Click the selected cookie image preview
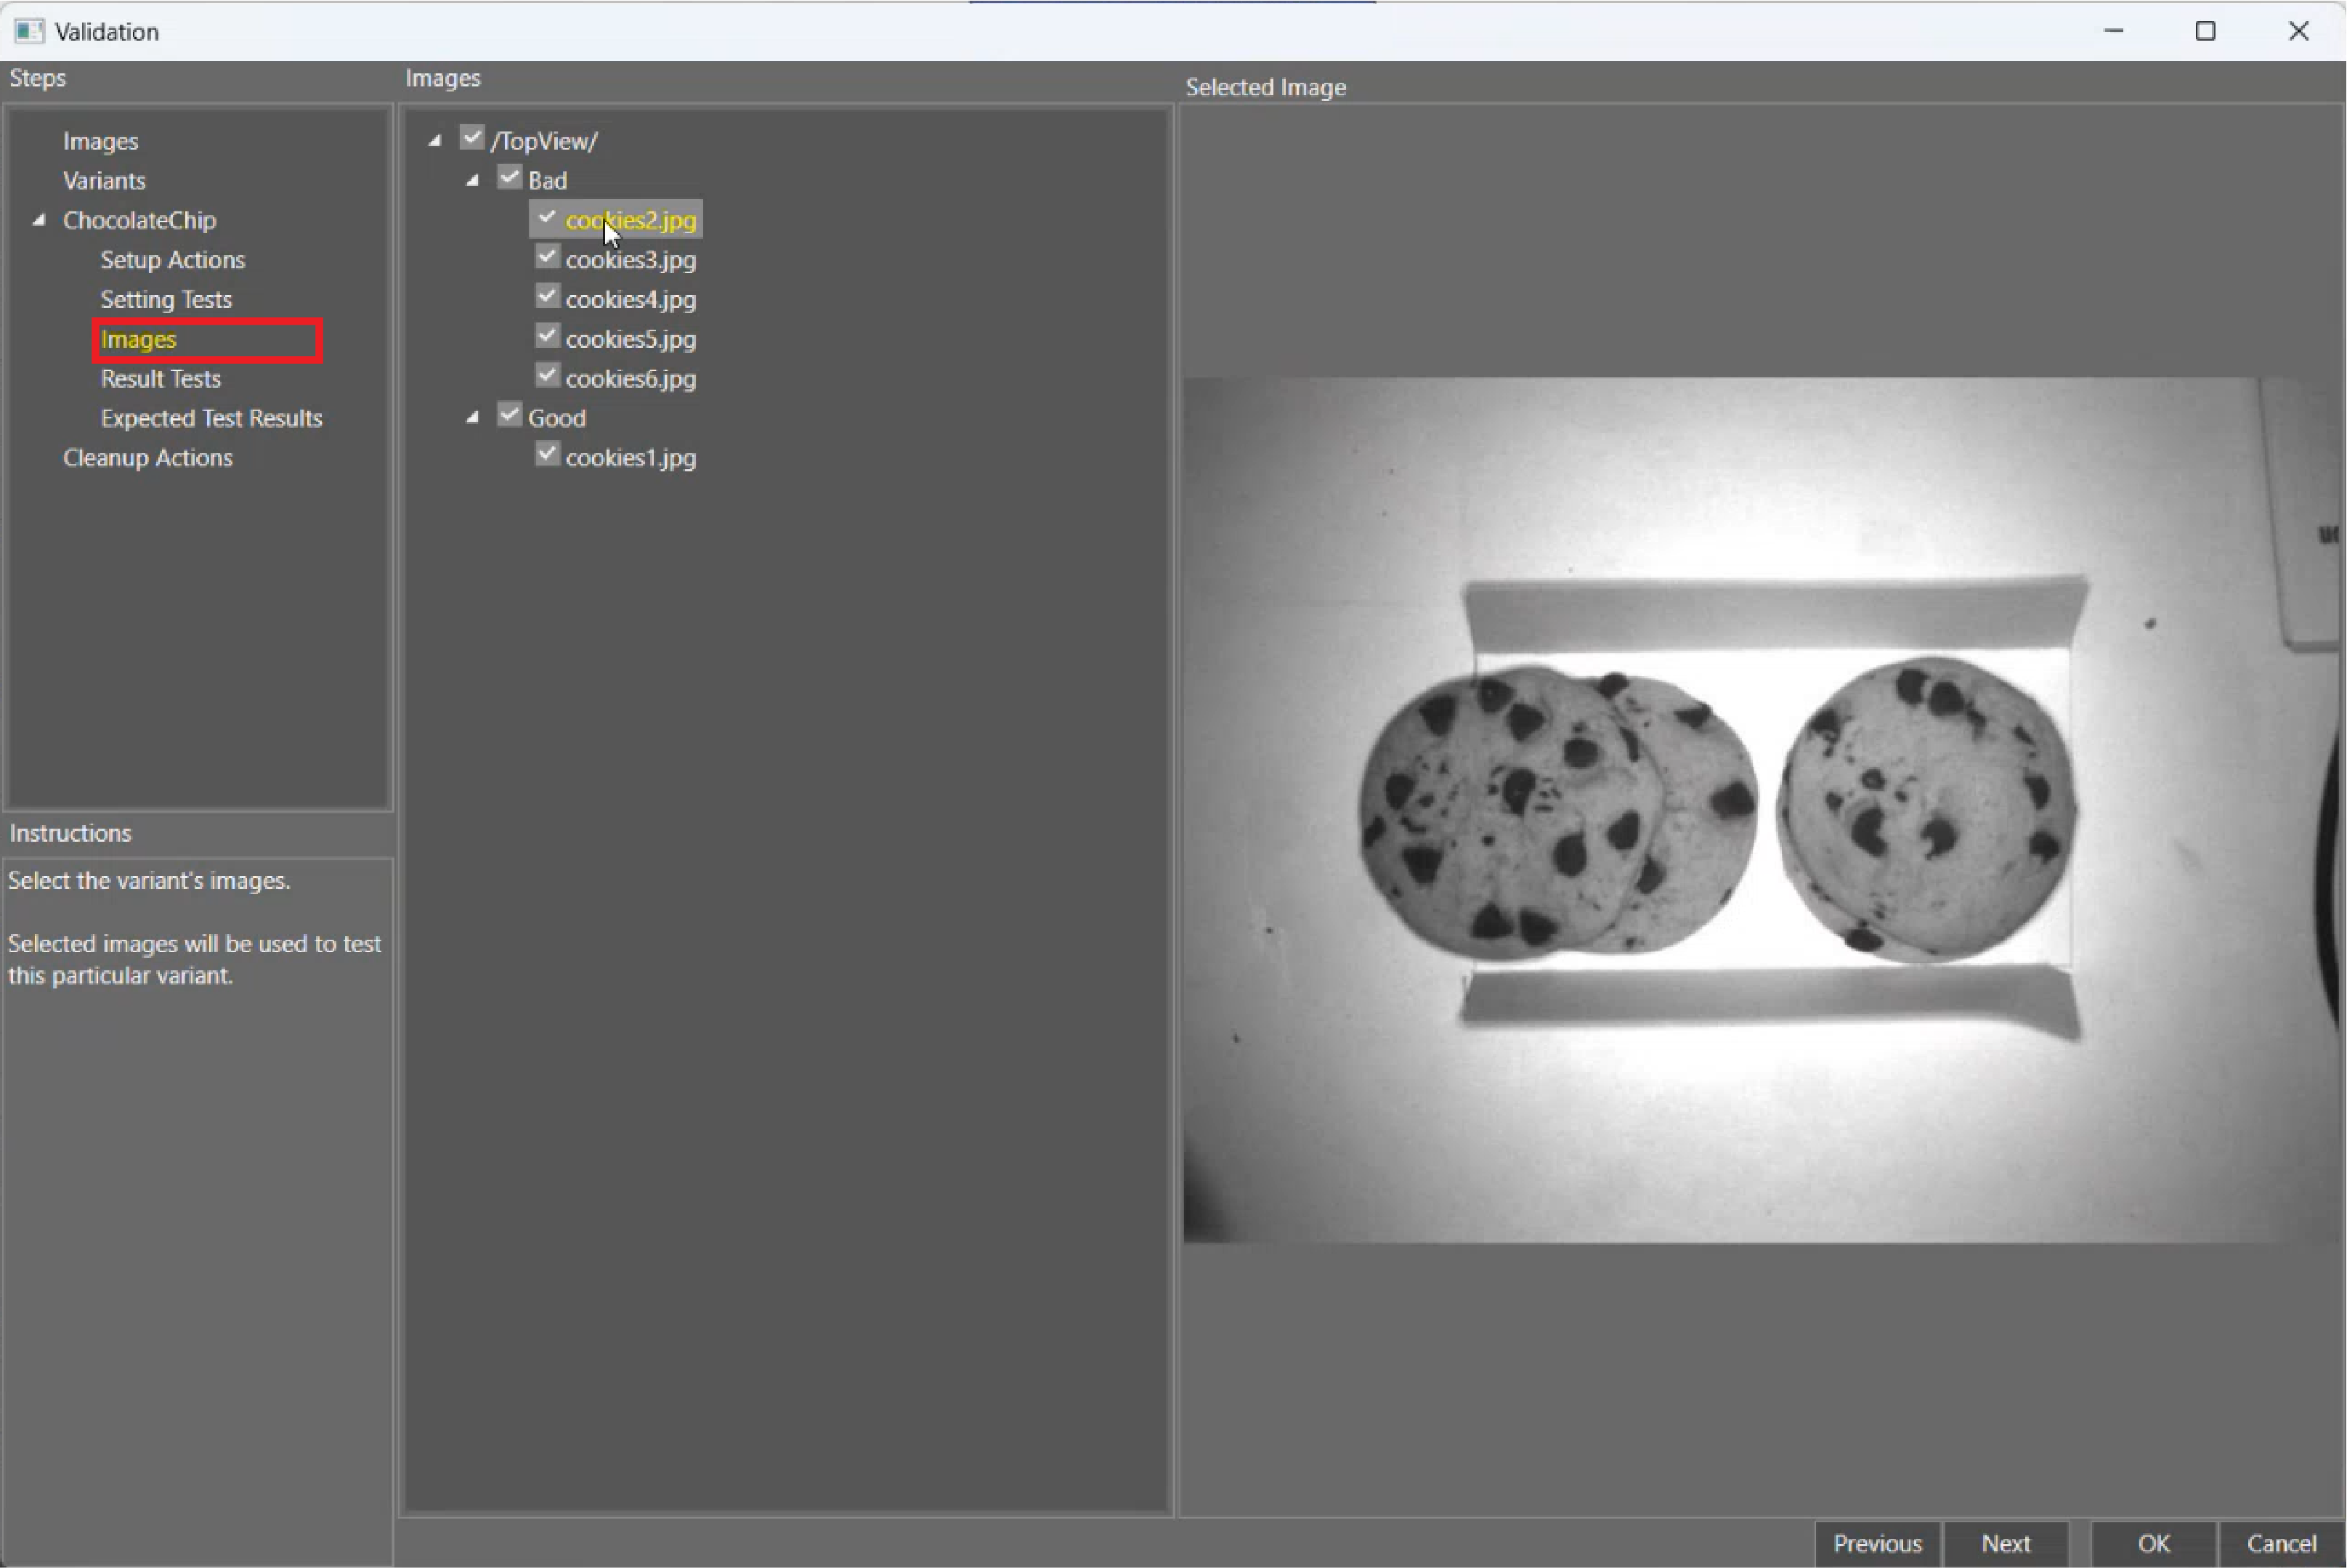Screen dimensions: 2347x1568 tap(1760, 810)
